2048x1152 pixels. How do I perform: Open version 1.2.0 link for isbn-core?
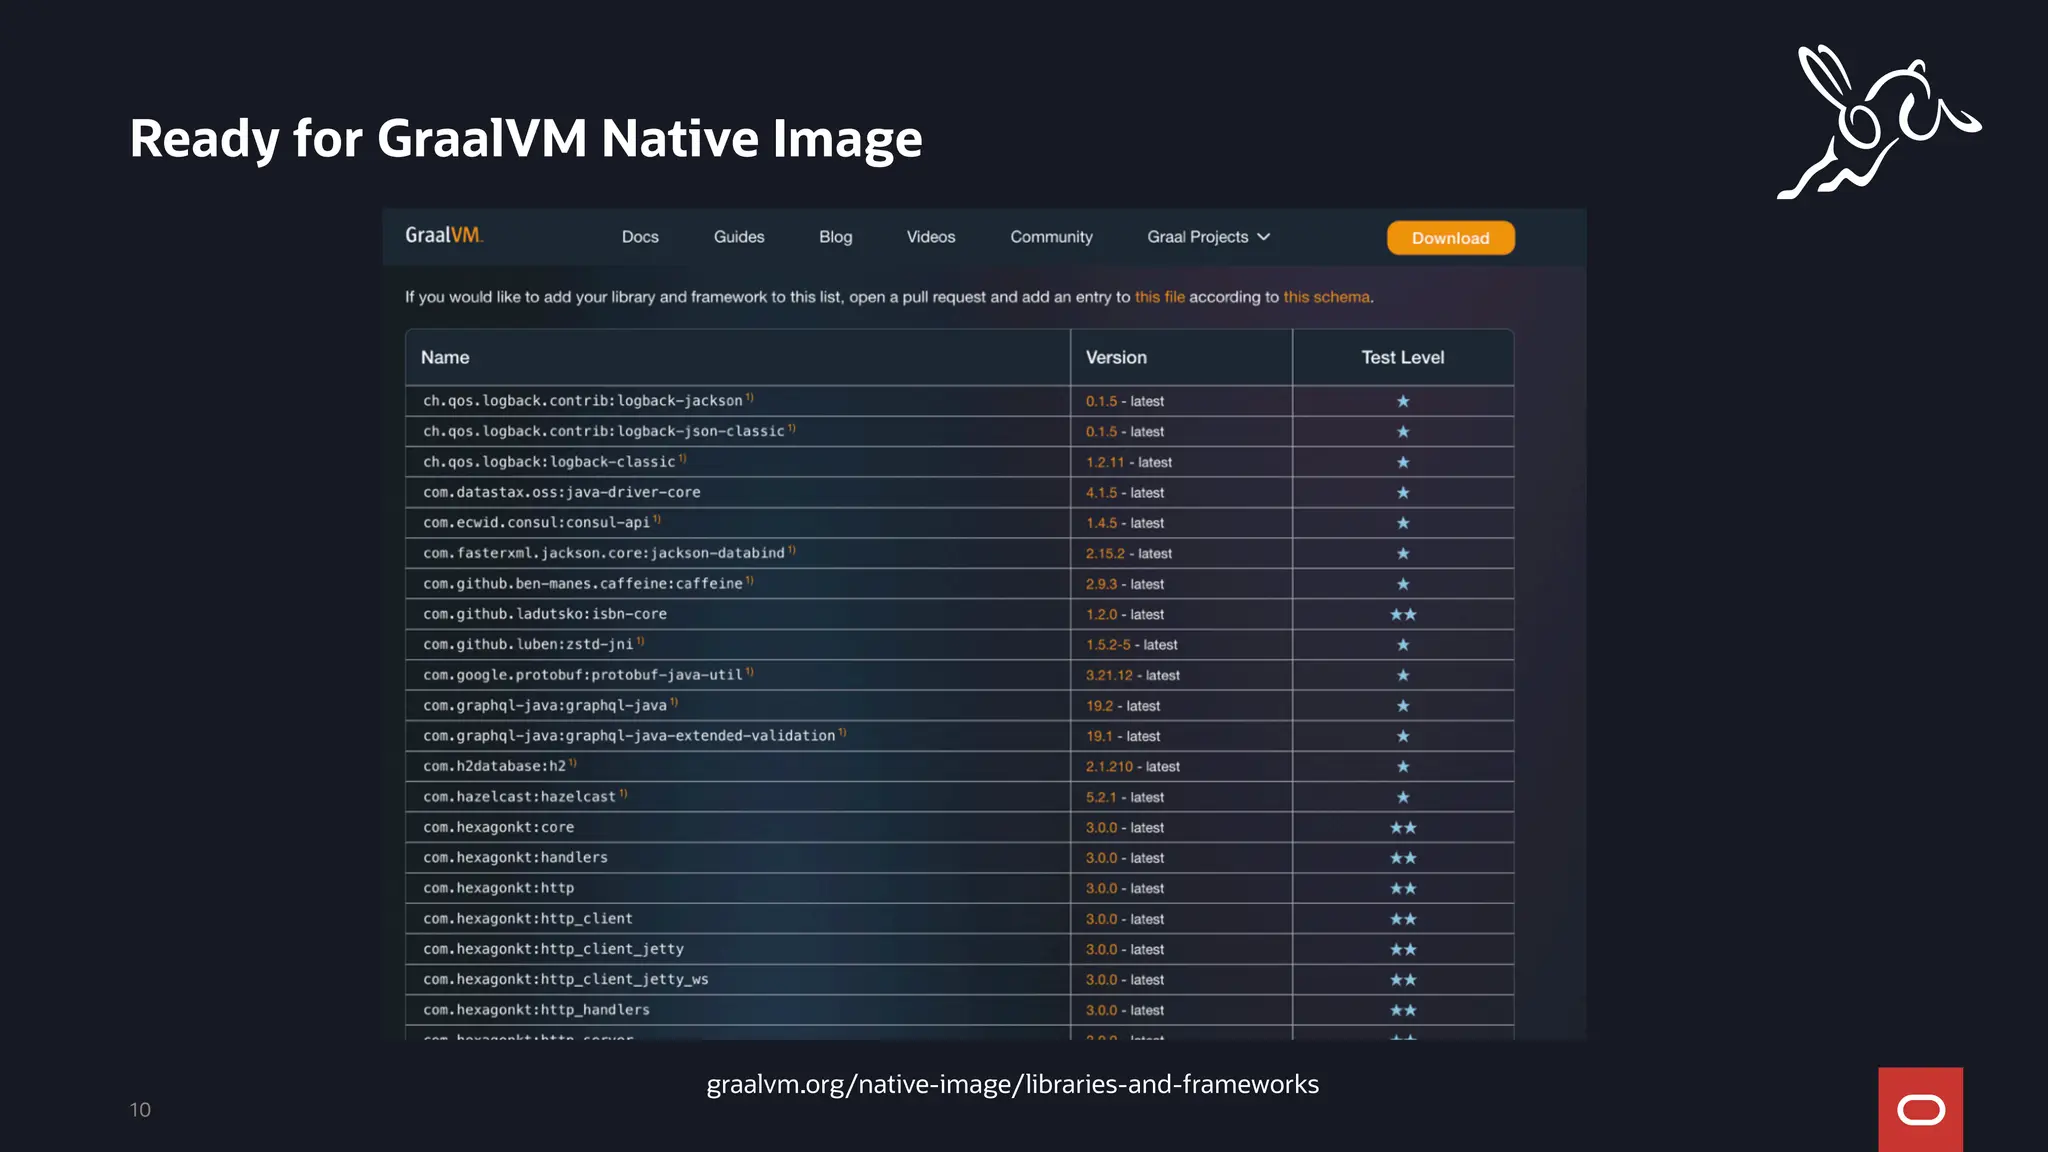click(x=1101, y=614)
